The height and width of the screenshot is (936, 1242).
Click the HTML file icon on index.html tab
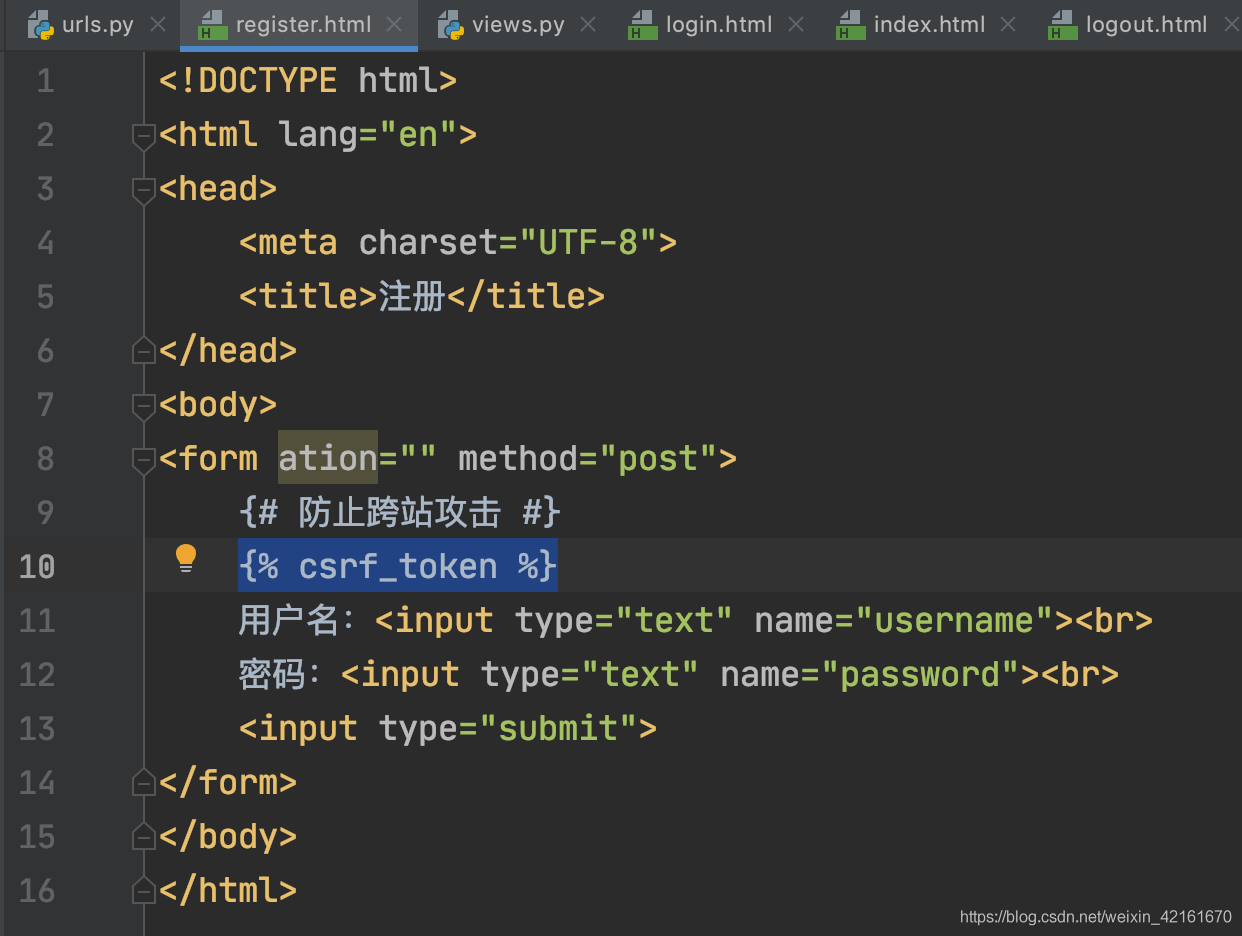point(850,25)
